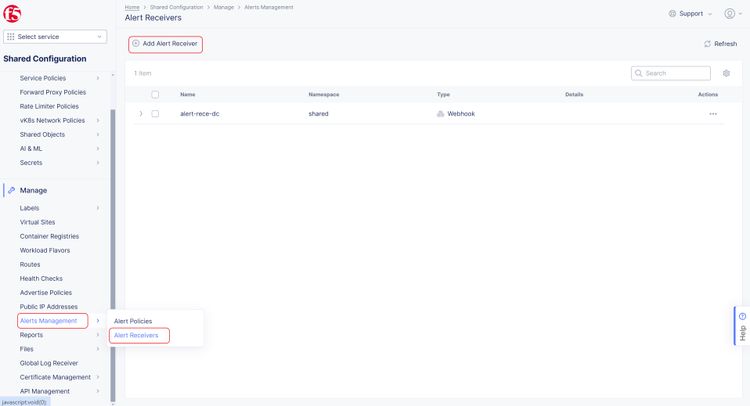Click the Refresh button
The width and height of the screenshot is (750, 406).
point(720,44)
